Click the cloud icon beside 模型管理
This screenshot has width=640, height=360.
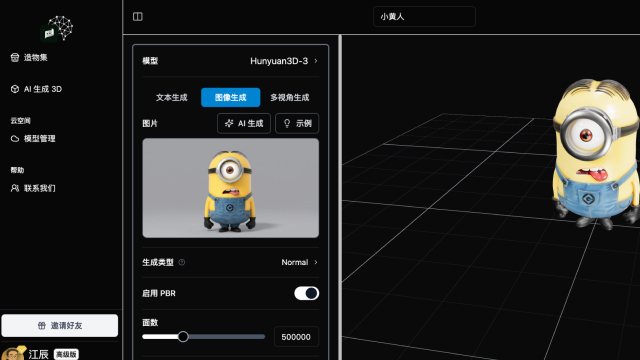tap(15, 139)
